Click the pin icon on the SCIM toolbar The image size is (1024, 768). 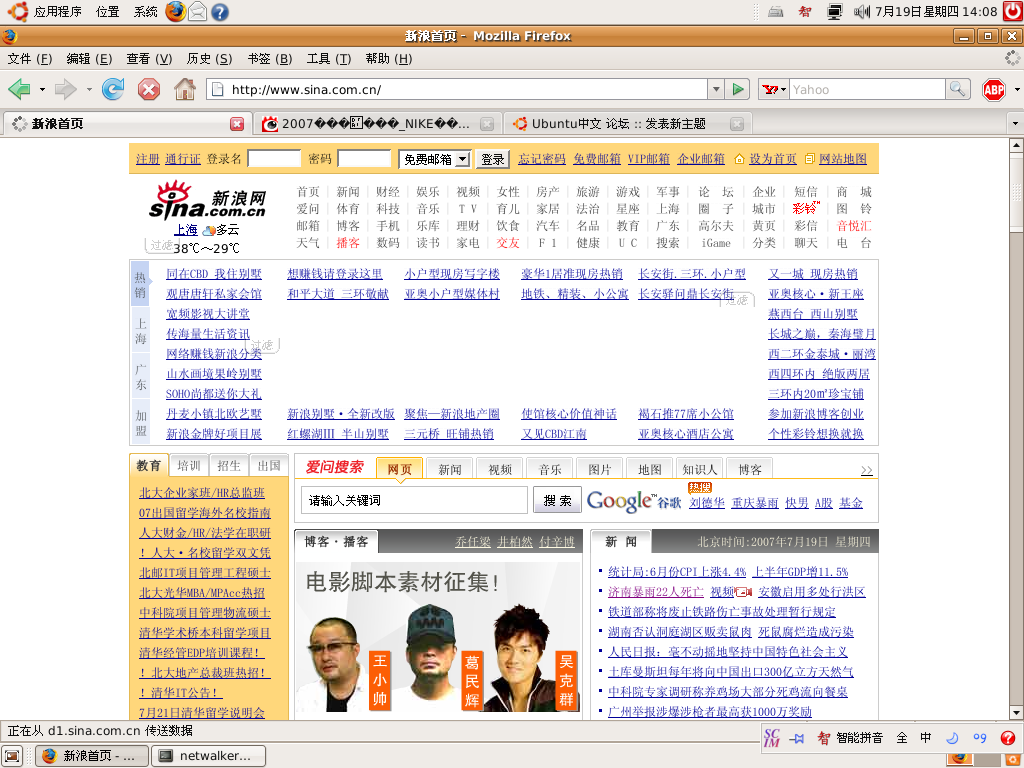click(797, 738)
